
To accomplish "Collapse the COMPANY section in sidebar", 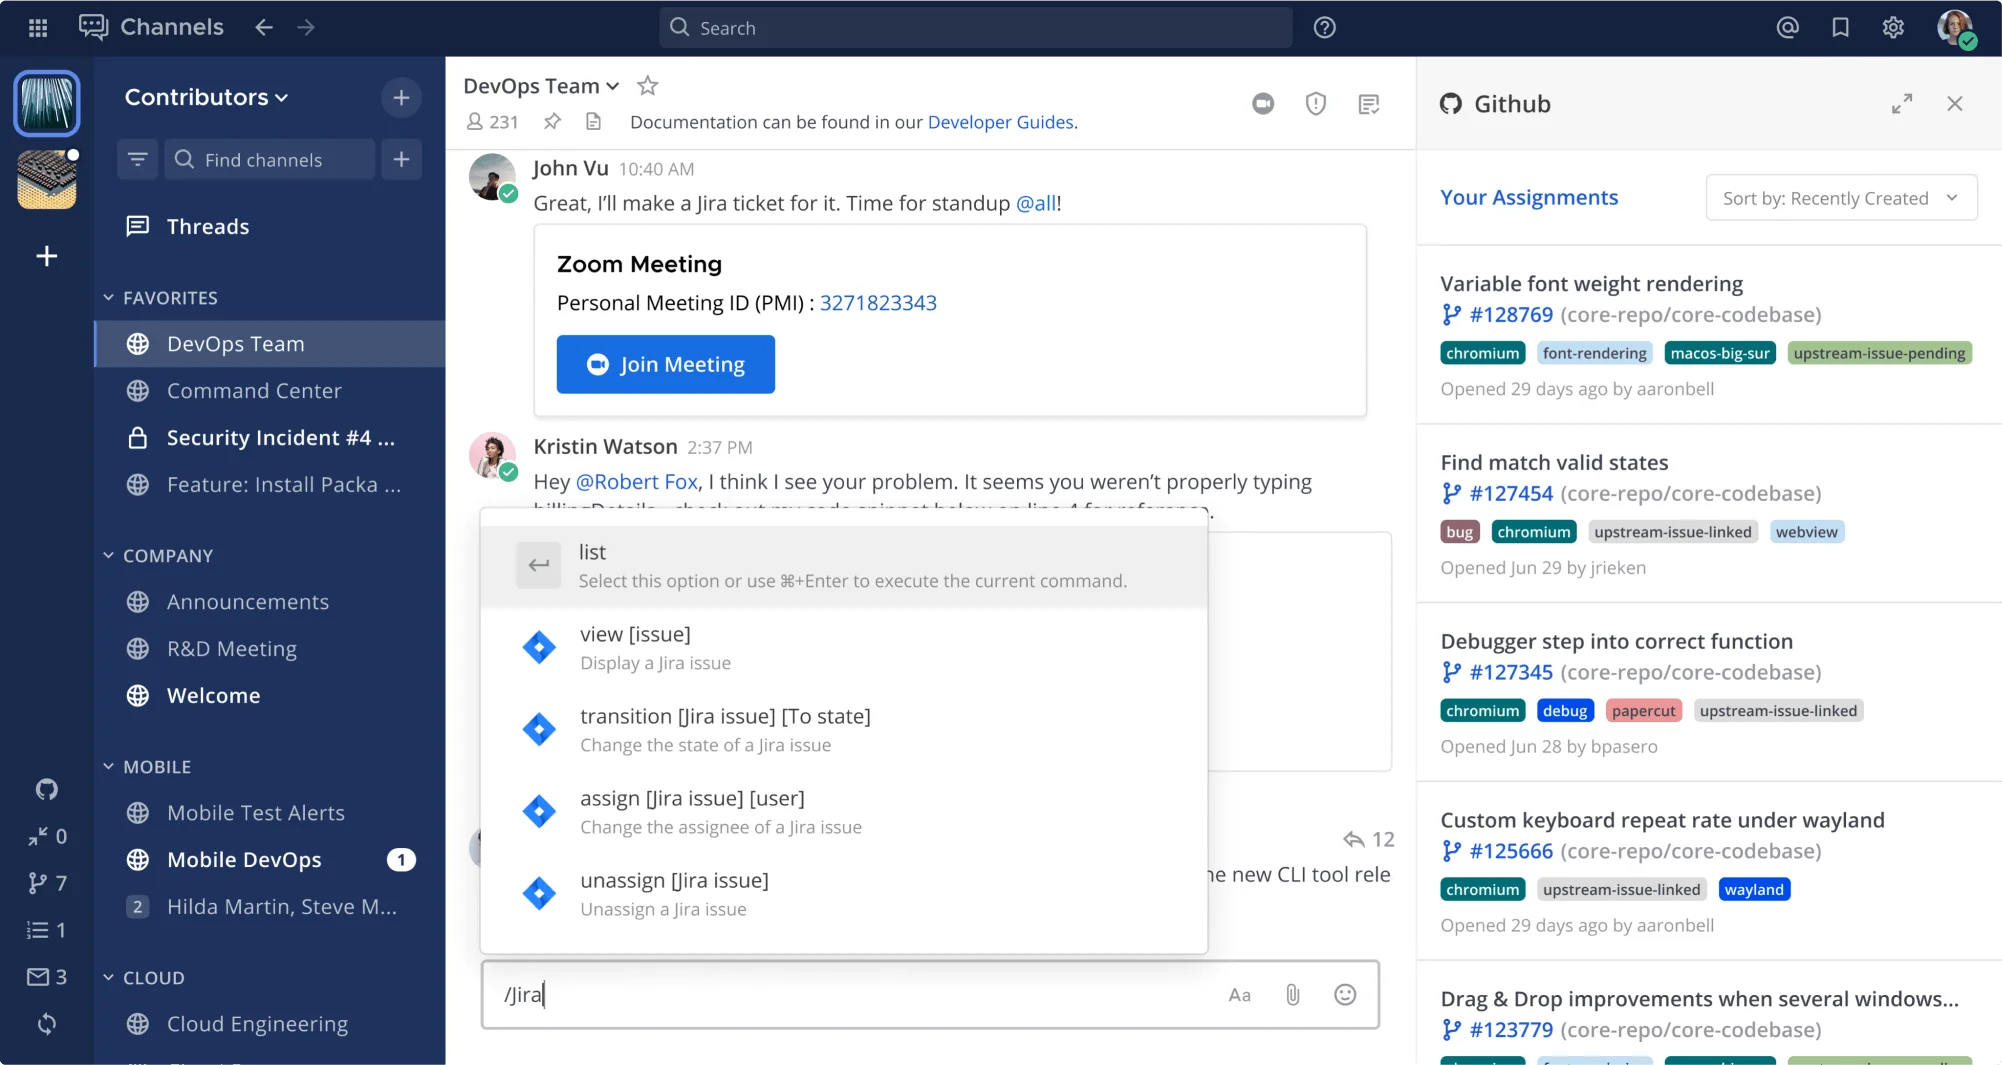I will tap(108, 555).
